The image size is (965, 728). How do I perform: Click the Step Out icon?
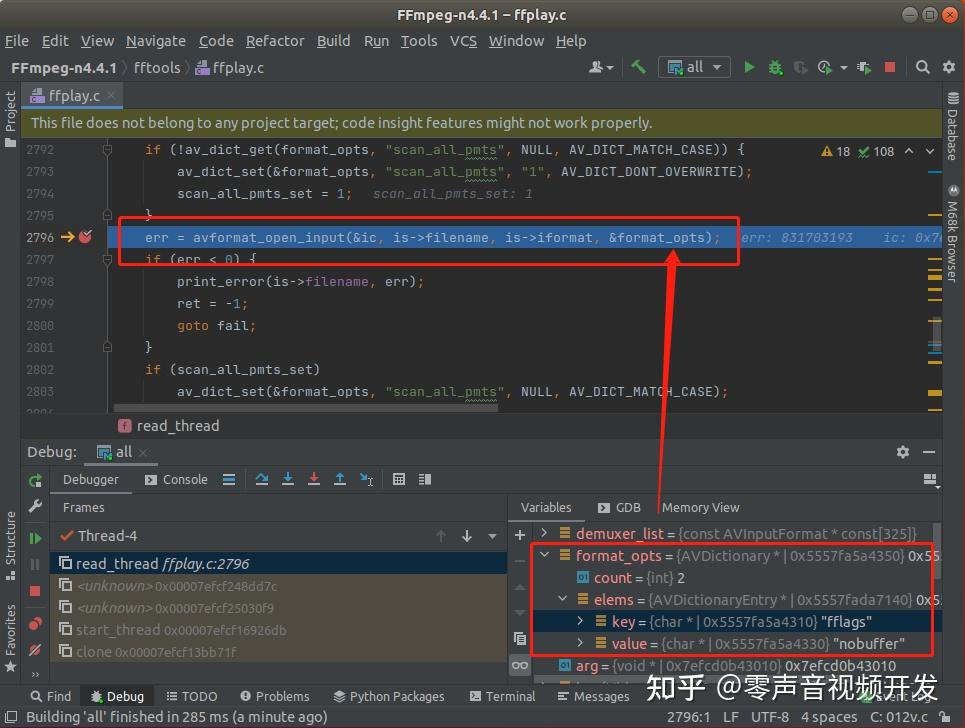pyautogui.click(x=340, y=479)
